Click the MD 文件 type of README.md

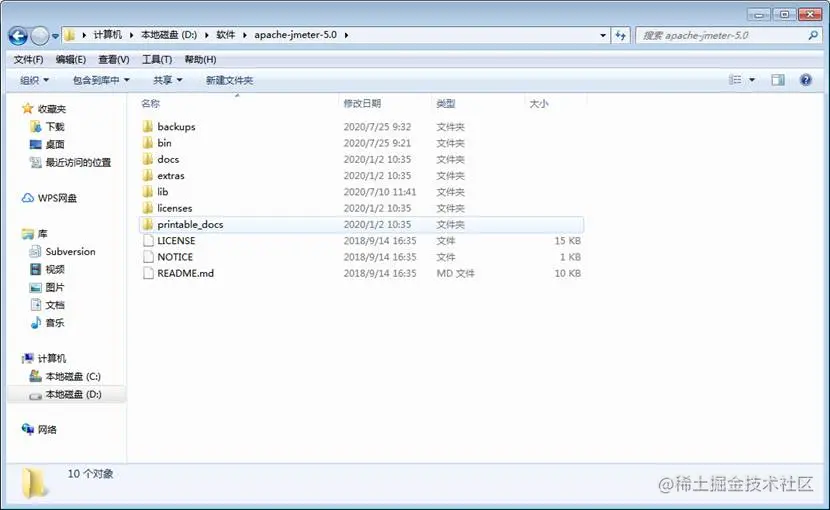click(455, 273)
